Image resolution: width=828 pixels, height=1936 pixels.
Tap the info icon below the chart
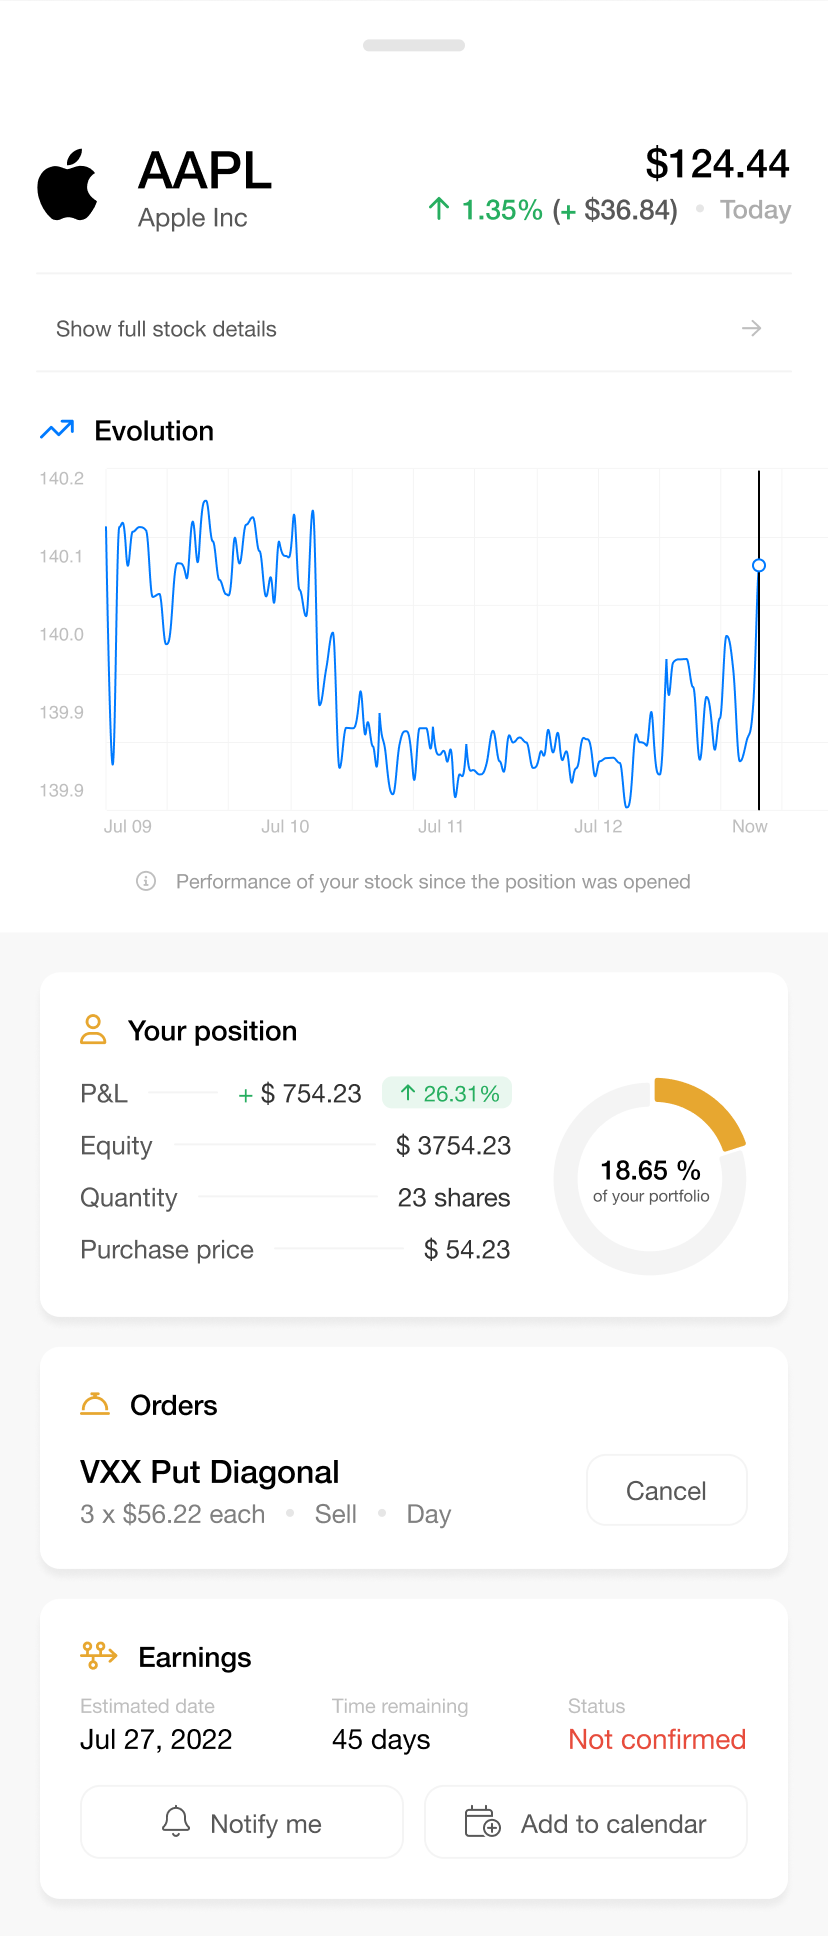pyautogui.click(x=146, y=881)
